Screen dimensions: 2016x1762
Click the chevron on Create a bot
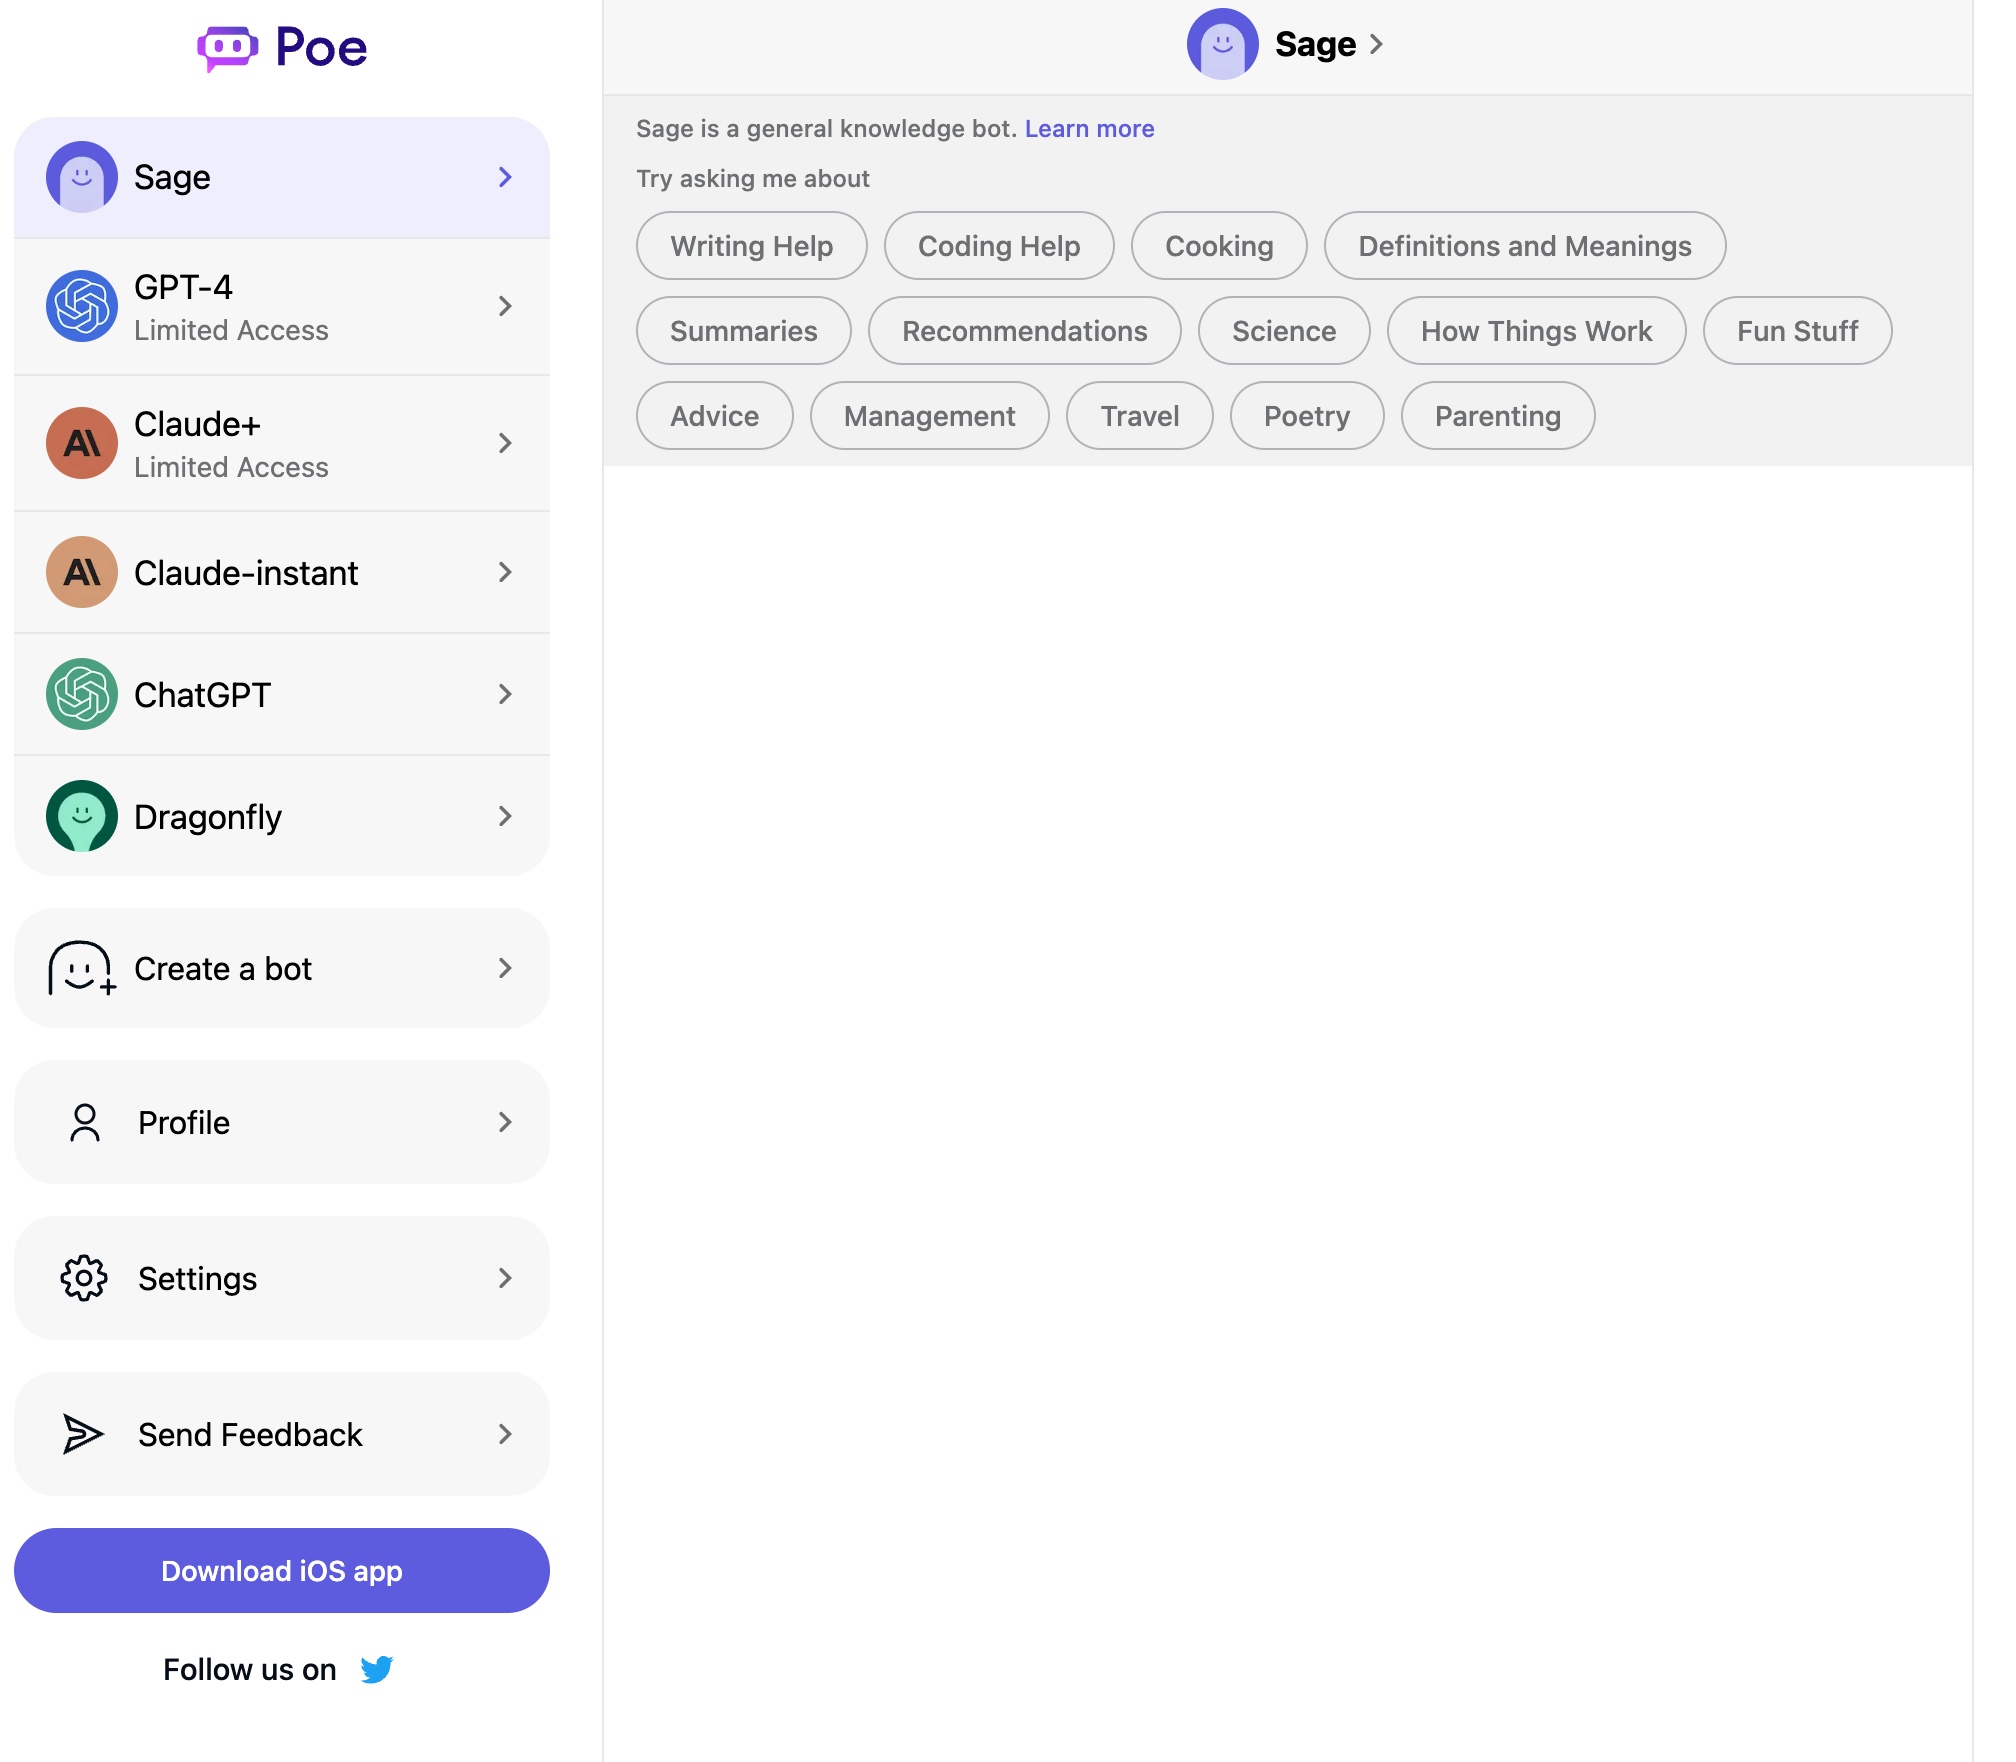coord(505,968)
